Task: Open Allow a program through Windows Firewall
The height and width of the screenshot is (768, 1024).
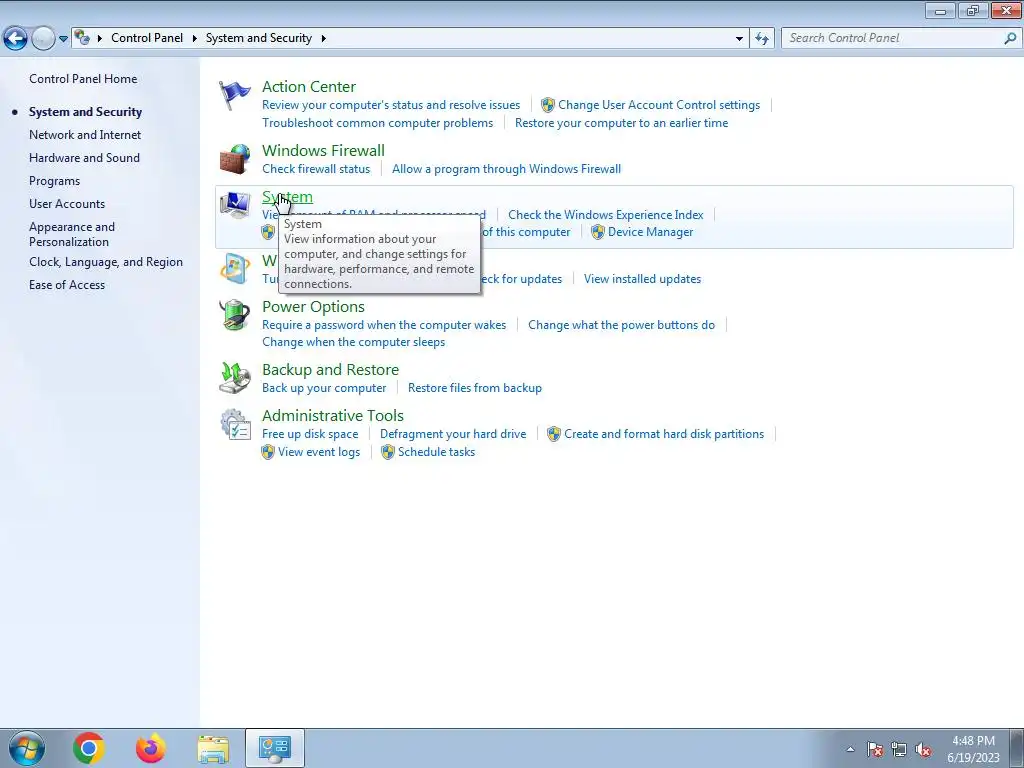Action: pos(506,168)
